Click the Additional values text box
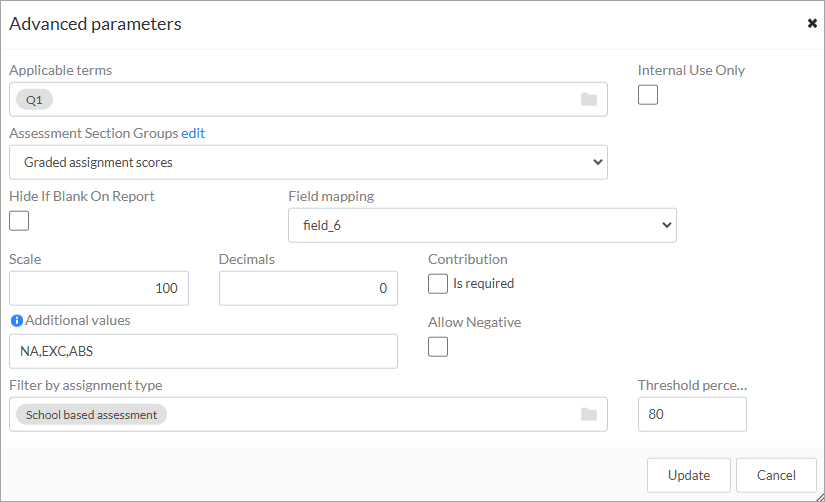 point(204,351)
